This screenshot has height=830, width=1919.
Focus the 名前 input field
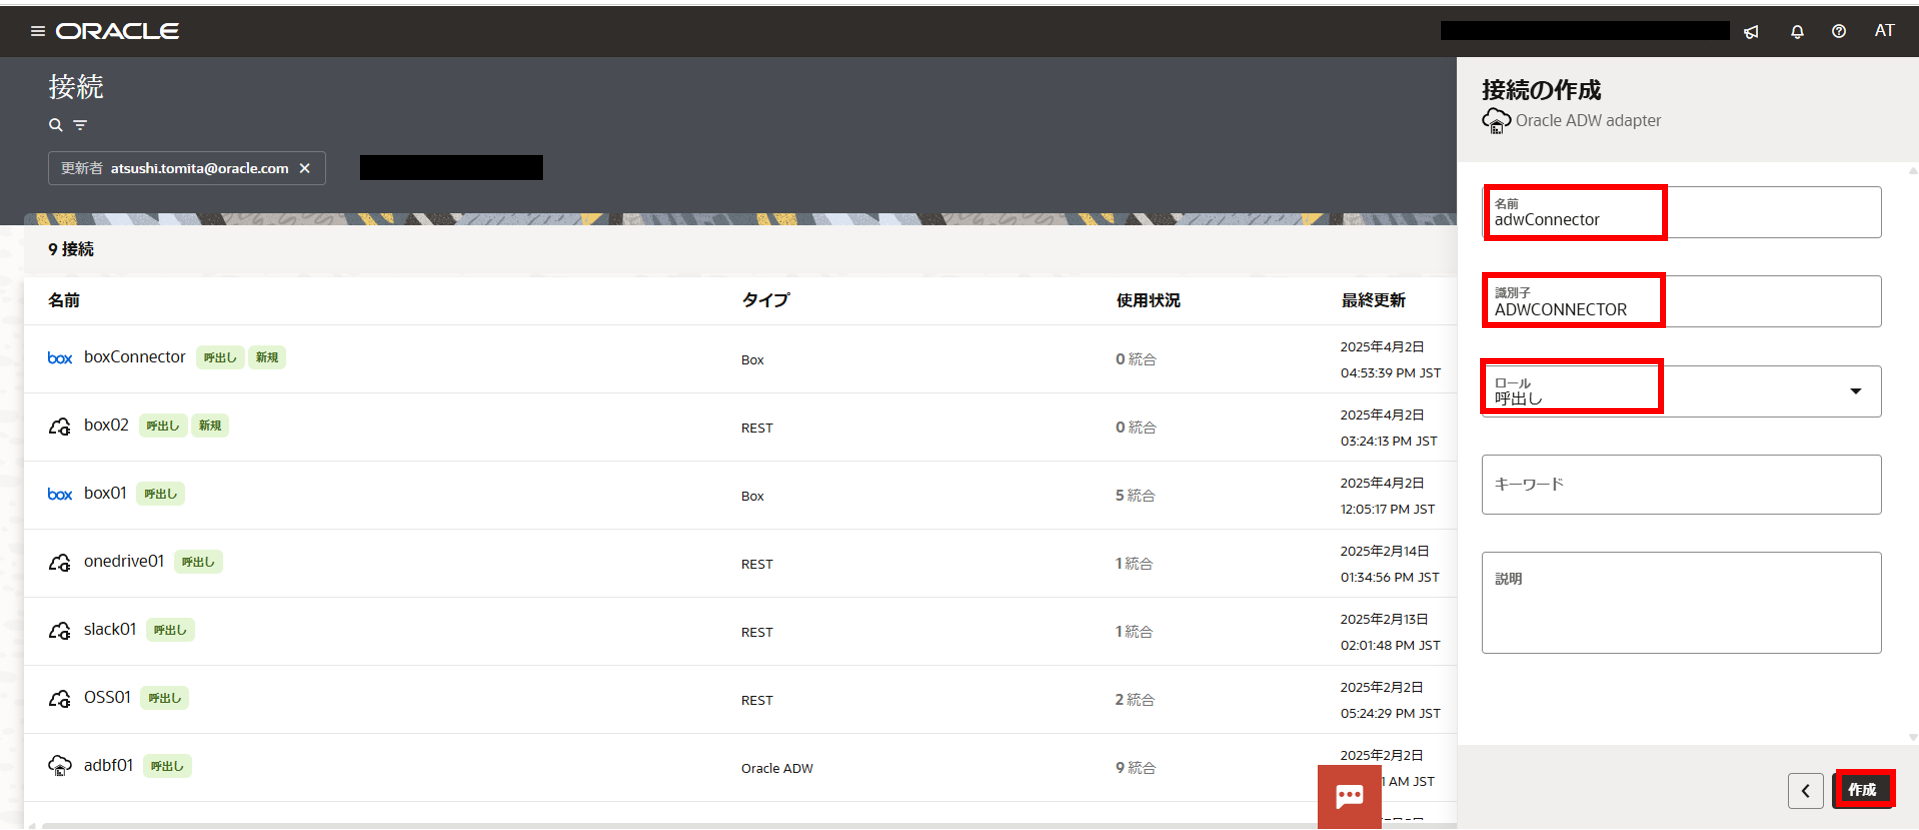[1681, 212]
